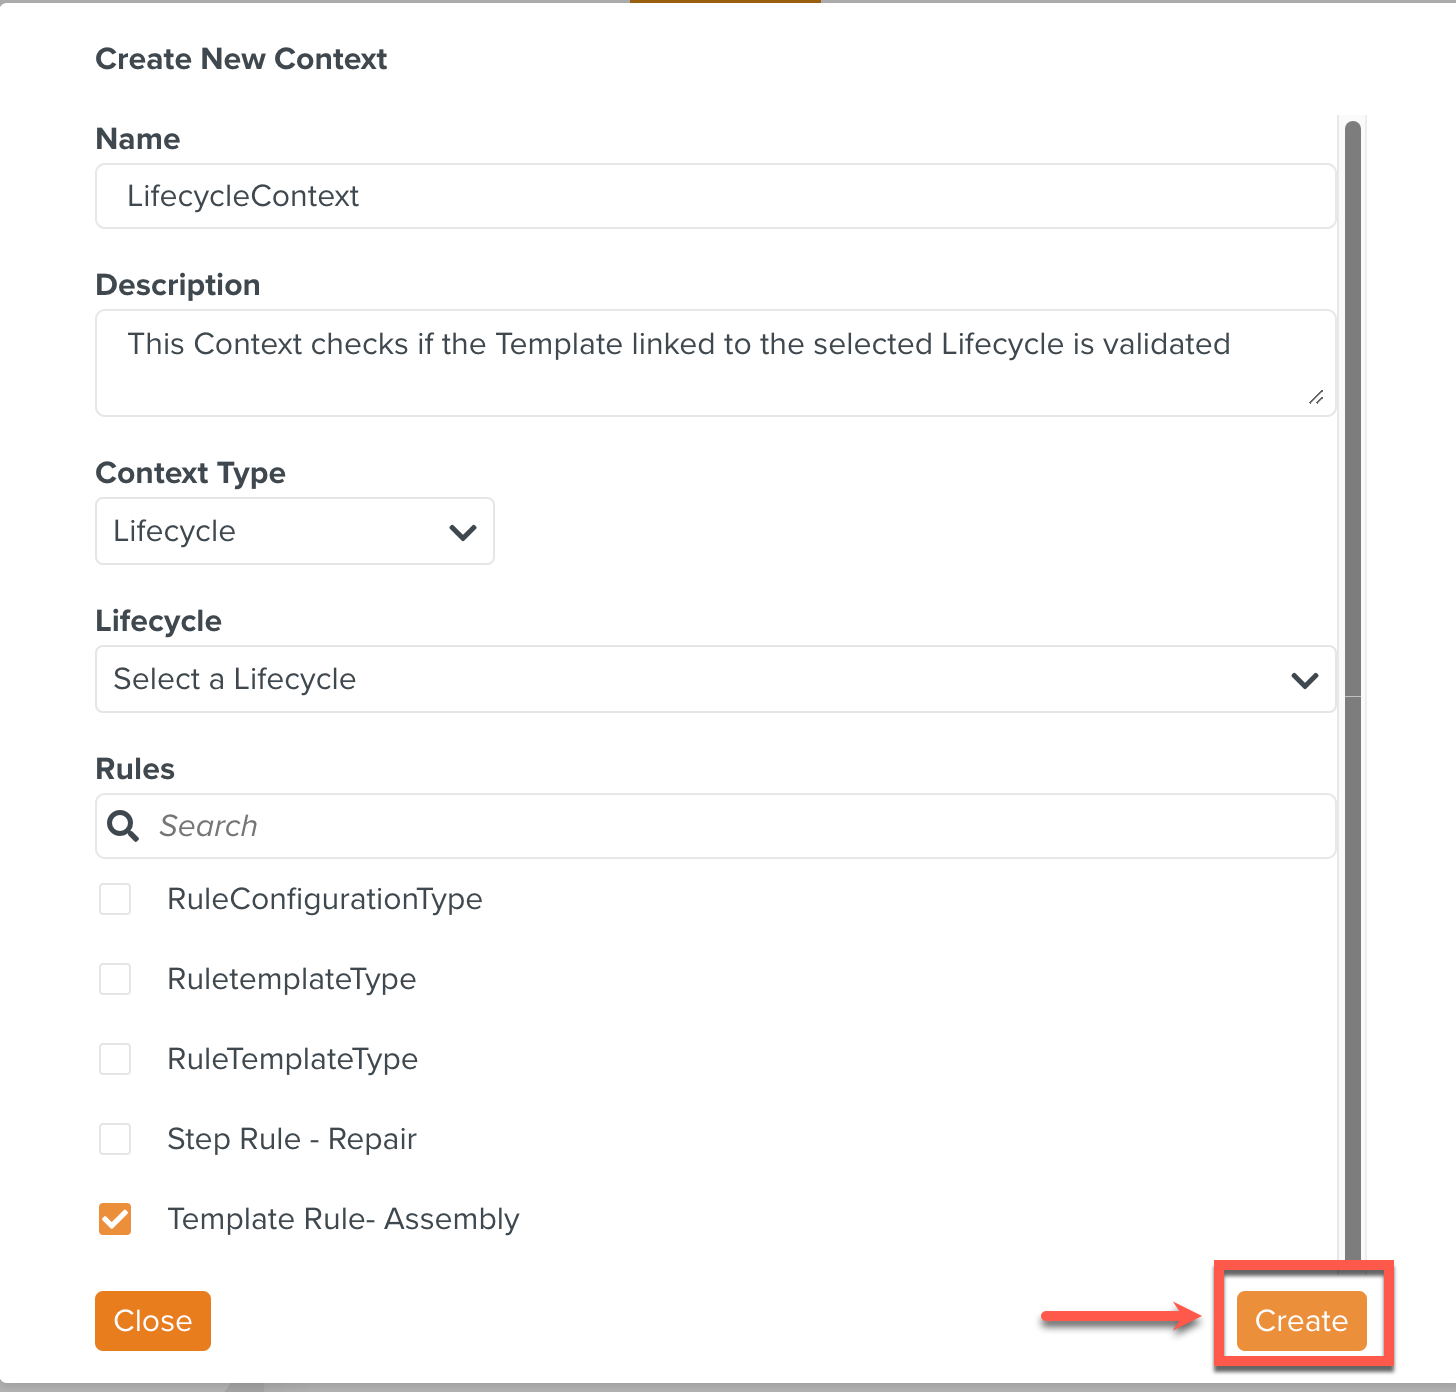The height and width of the screenshot is (1392, 1456).
Task: Click the Close button
Action: click(153, 1321)
